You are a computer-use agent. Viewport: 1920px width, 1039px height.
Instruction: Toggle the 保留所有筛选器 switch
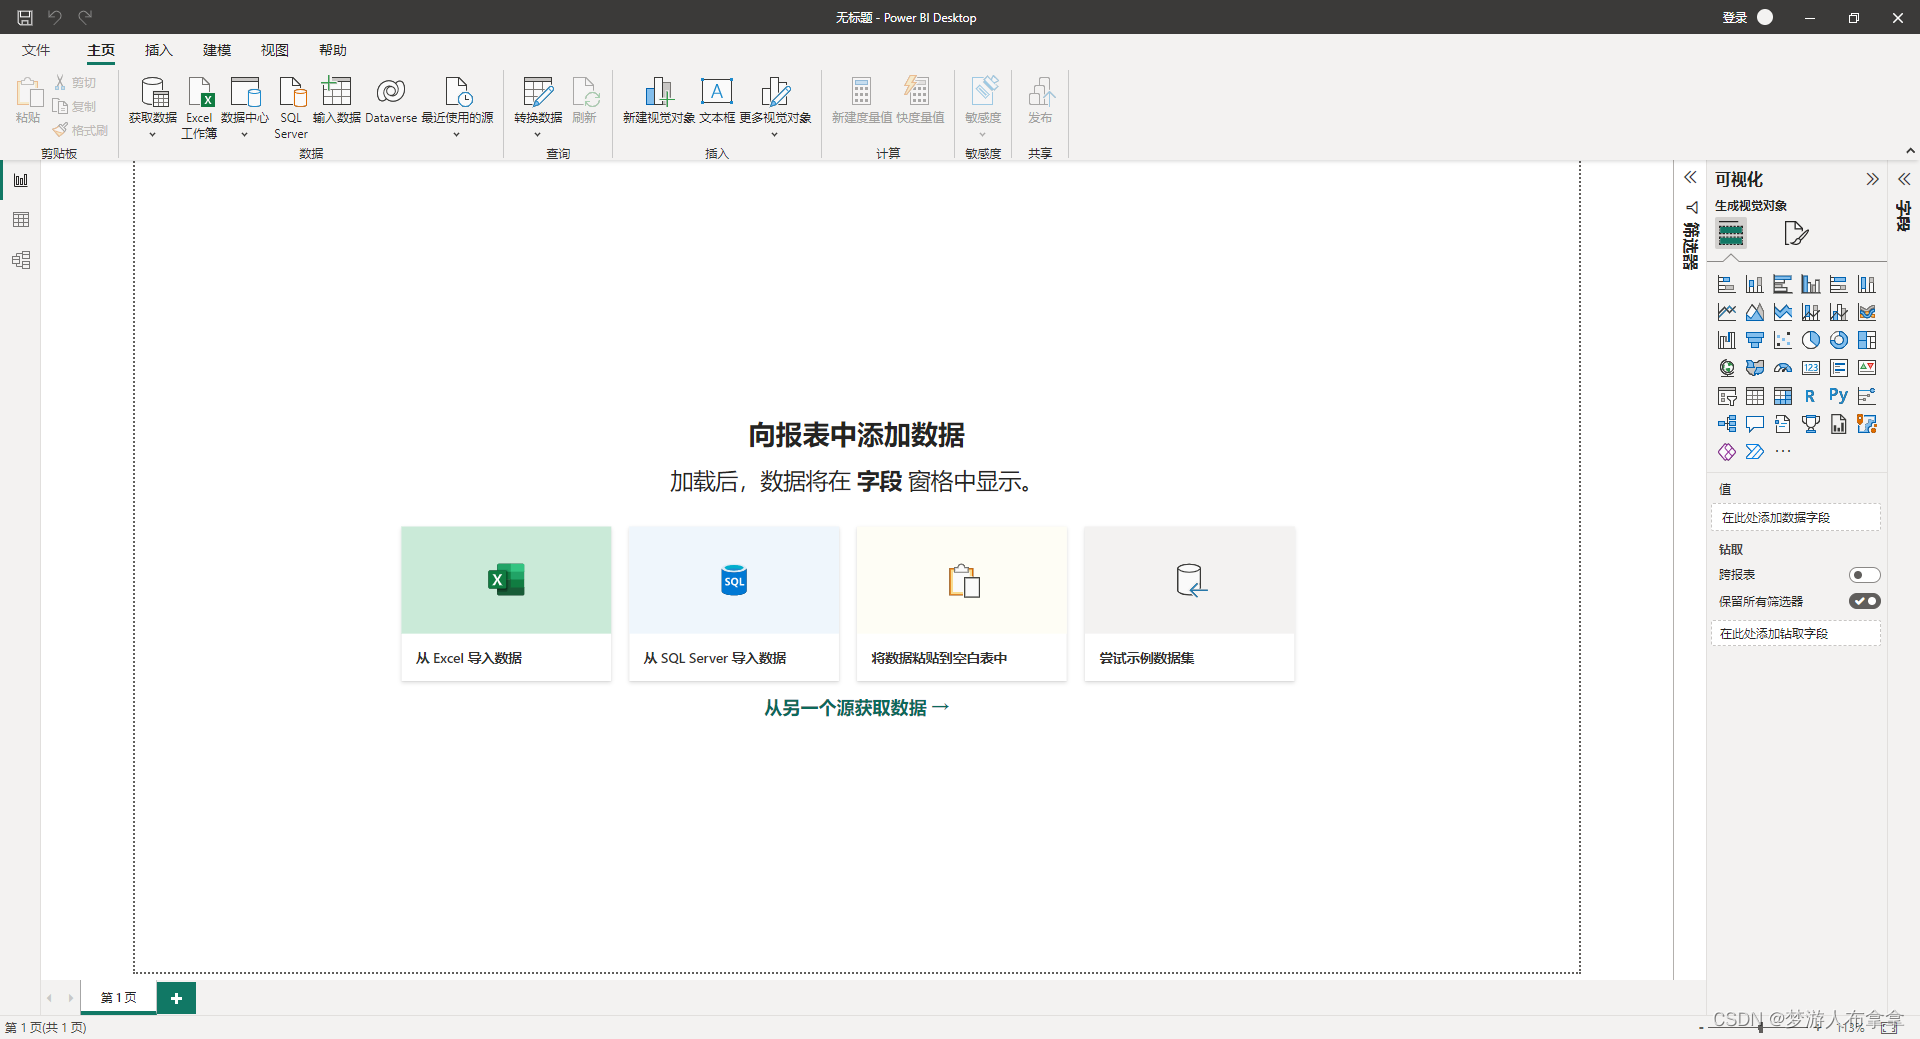pos(1865,601)
